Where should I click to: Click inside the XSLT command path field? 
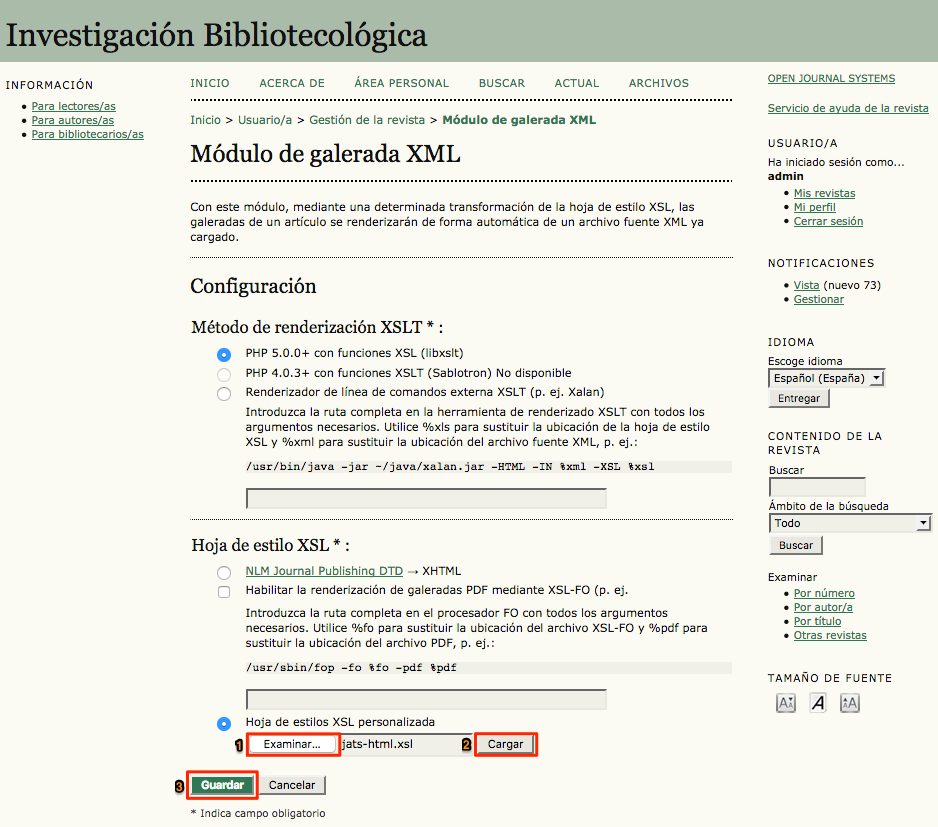click(x=427, y=497)
